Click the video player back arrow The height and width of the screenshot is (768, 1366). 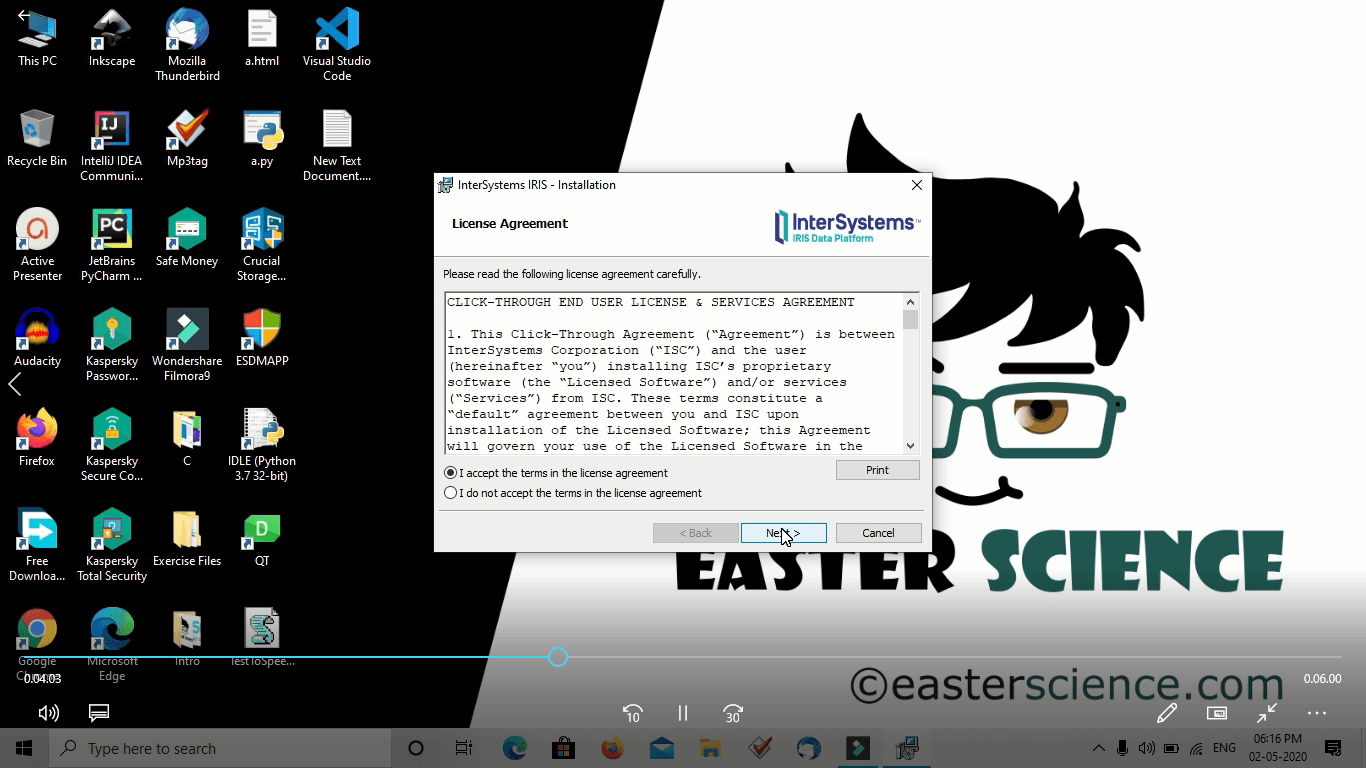24,15
